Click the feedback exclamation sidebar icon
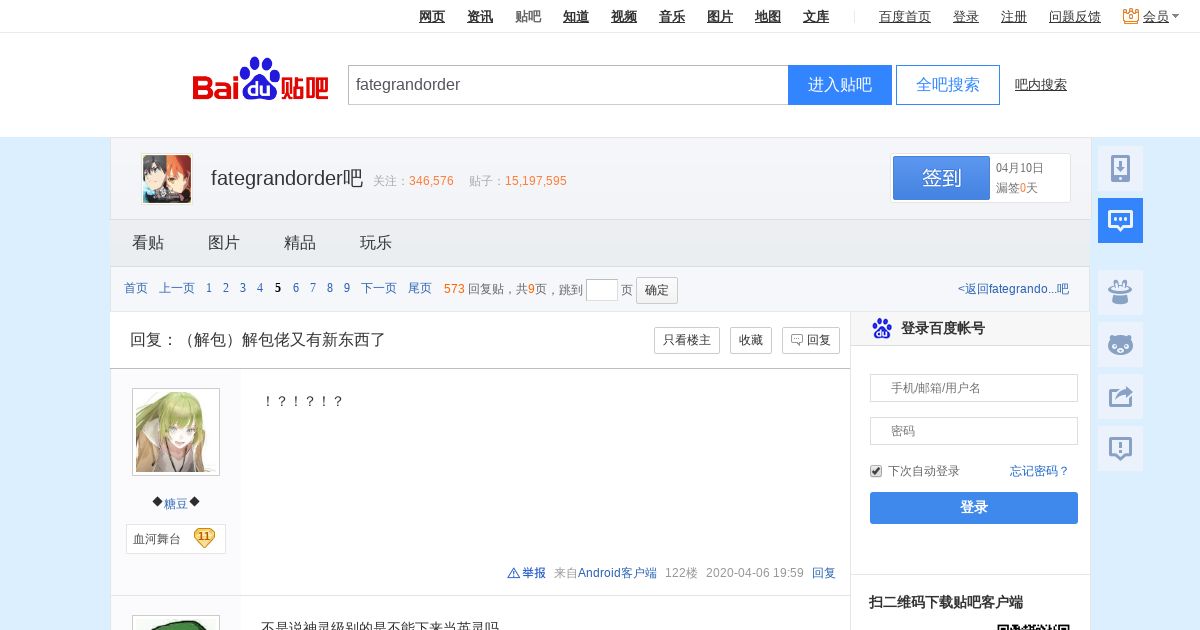This screenshot has width=1200, height=630. [x=1120, y=448]
